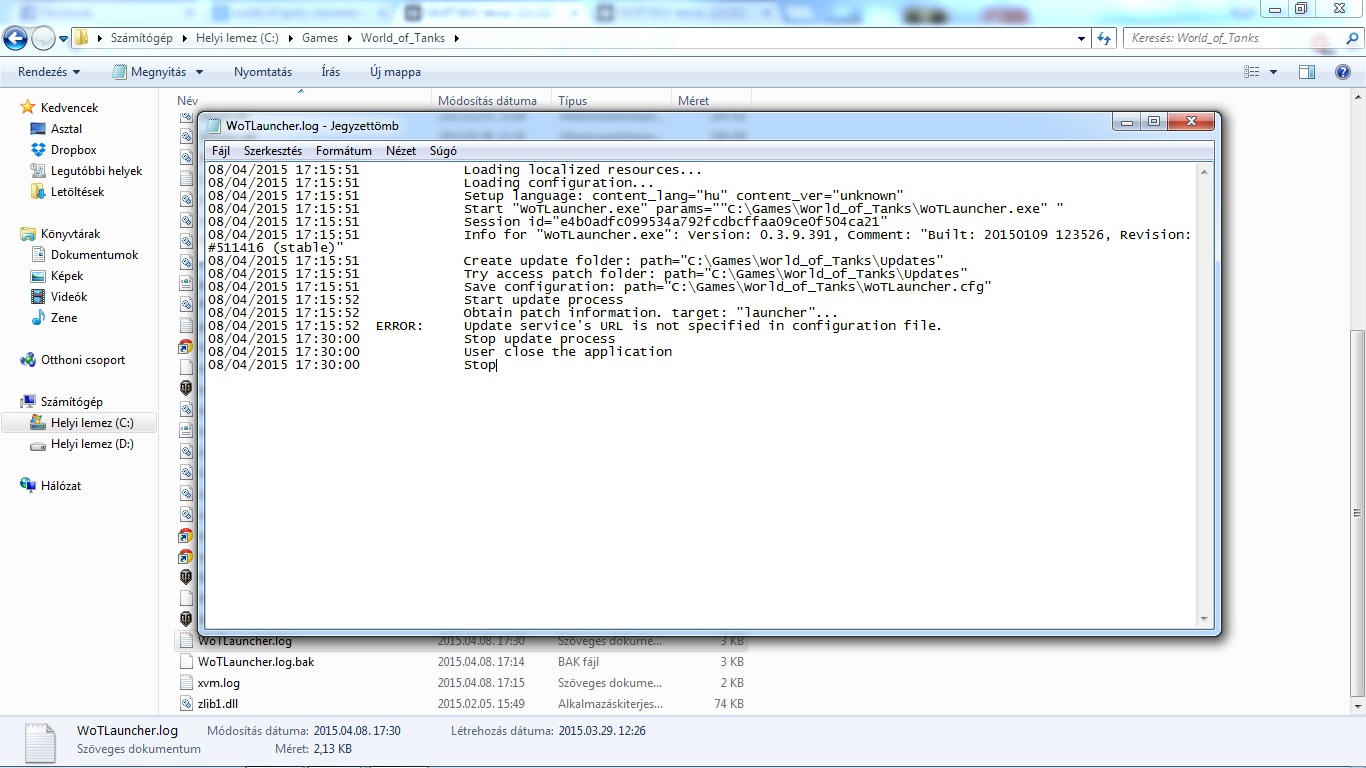Open the Otthoni csoport homegroup

coord(82,360)
